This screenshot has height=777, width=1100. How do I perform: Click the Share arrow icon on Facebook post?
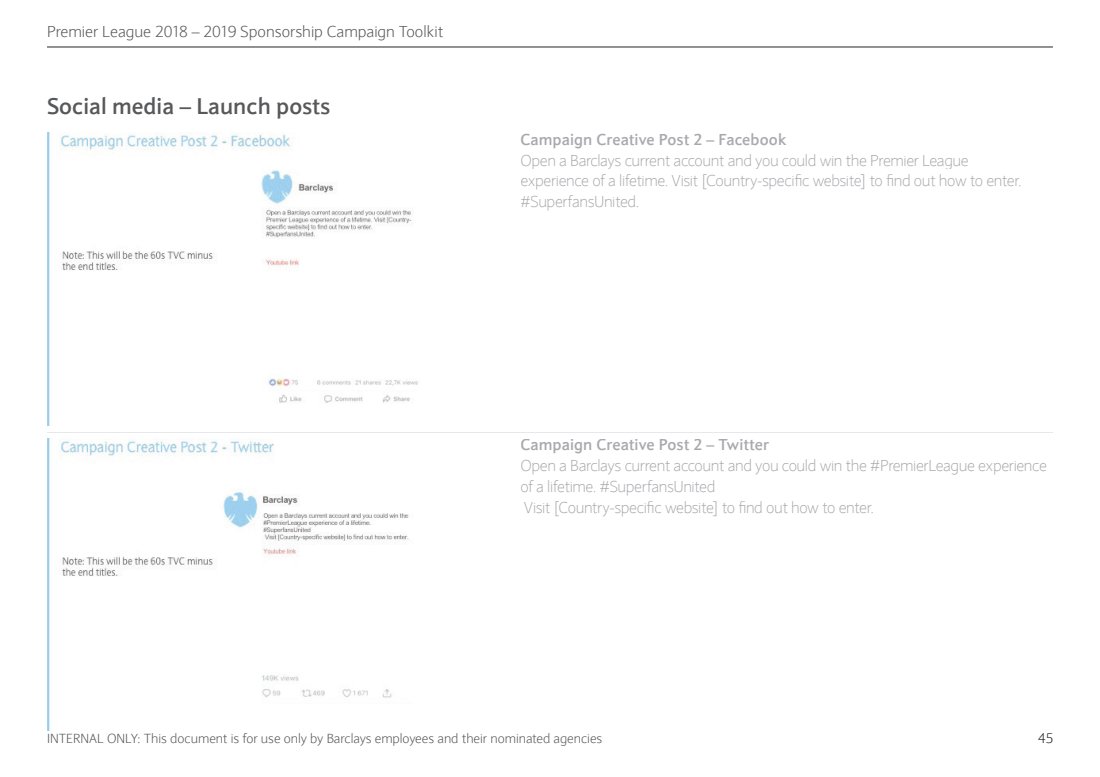pos(387,399)
